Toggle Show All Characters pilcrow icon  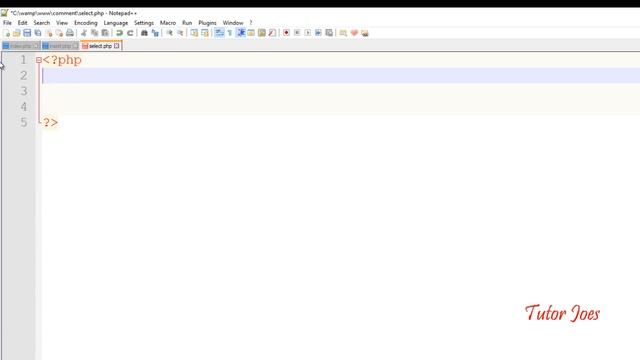(230, 33)
